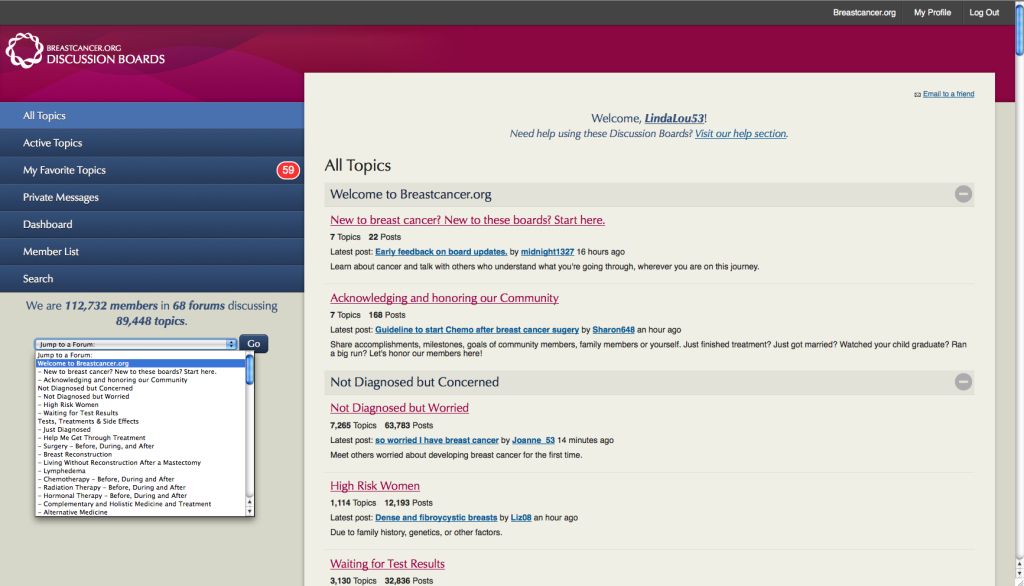Open Search in sidebar
The width and height of the screenshot is (1024, 586).
(x=152, y=278)
